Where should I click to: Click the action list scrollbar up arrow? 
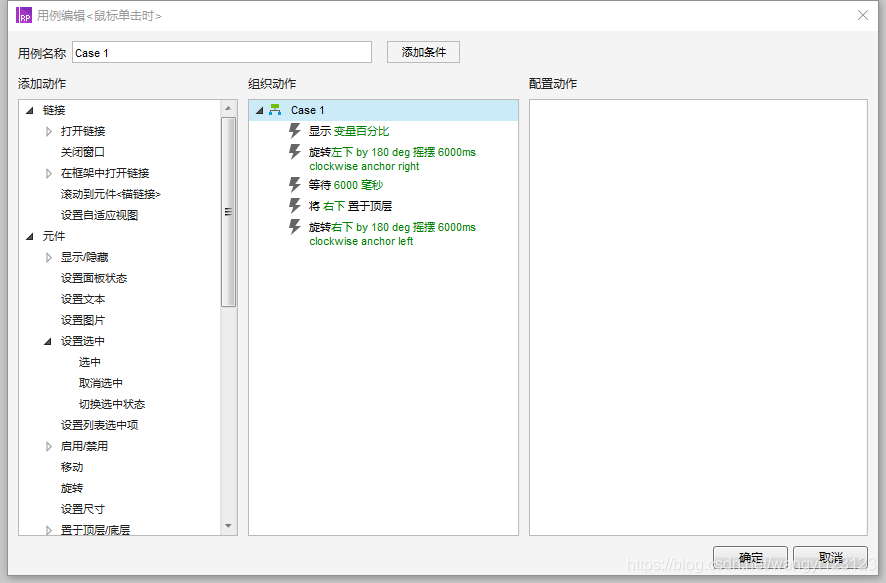228,108
